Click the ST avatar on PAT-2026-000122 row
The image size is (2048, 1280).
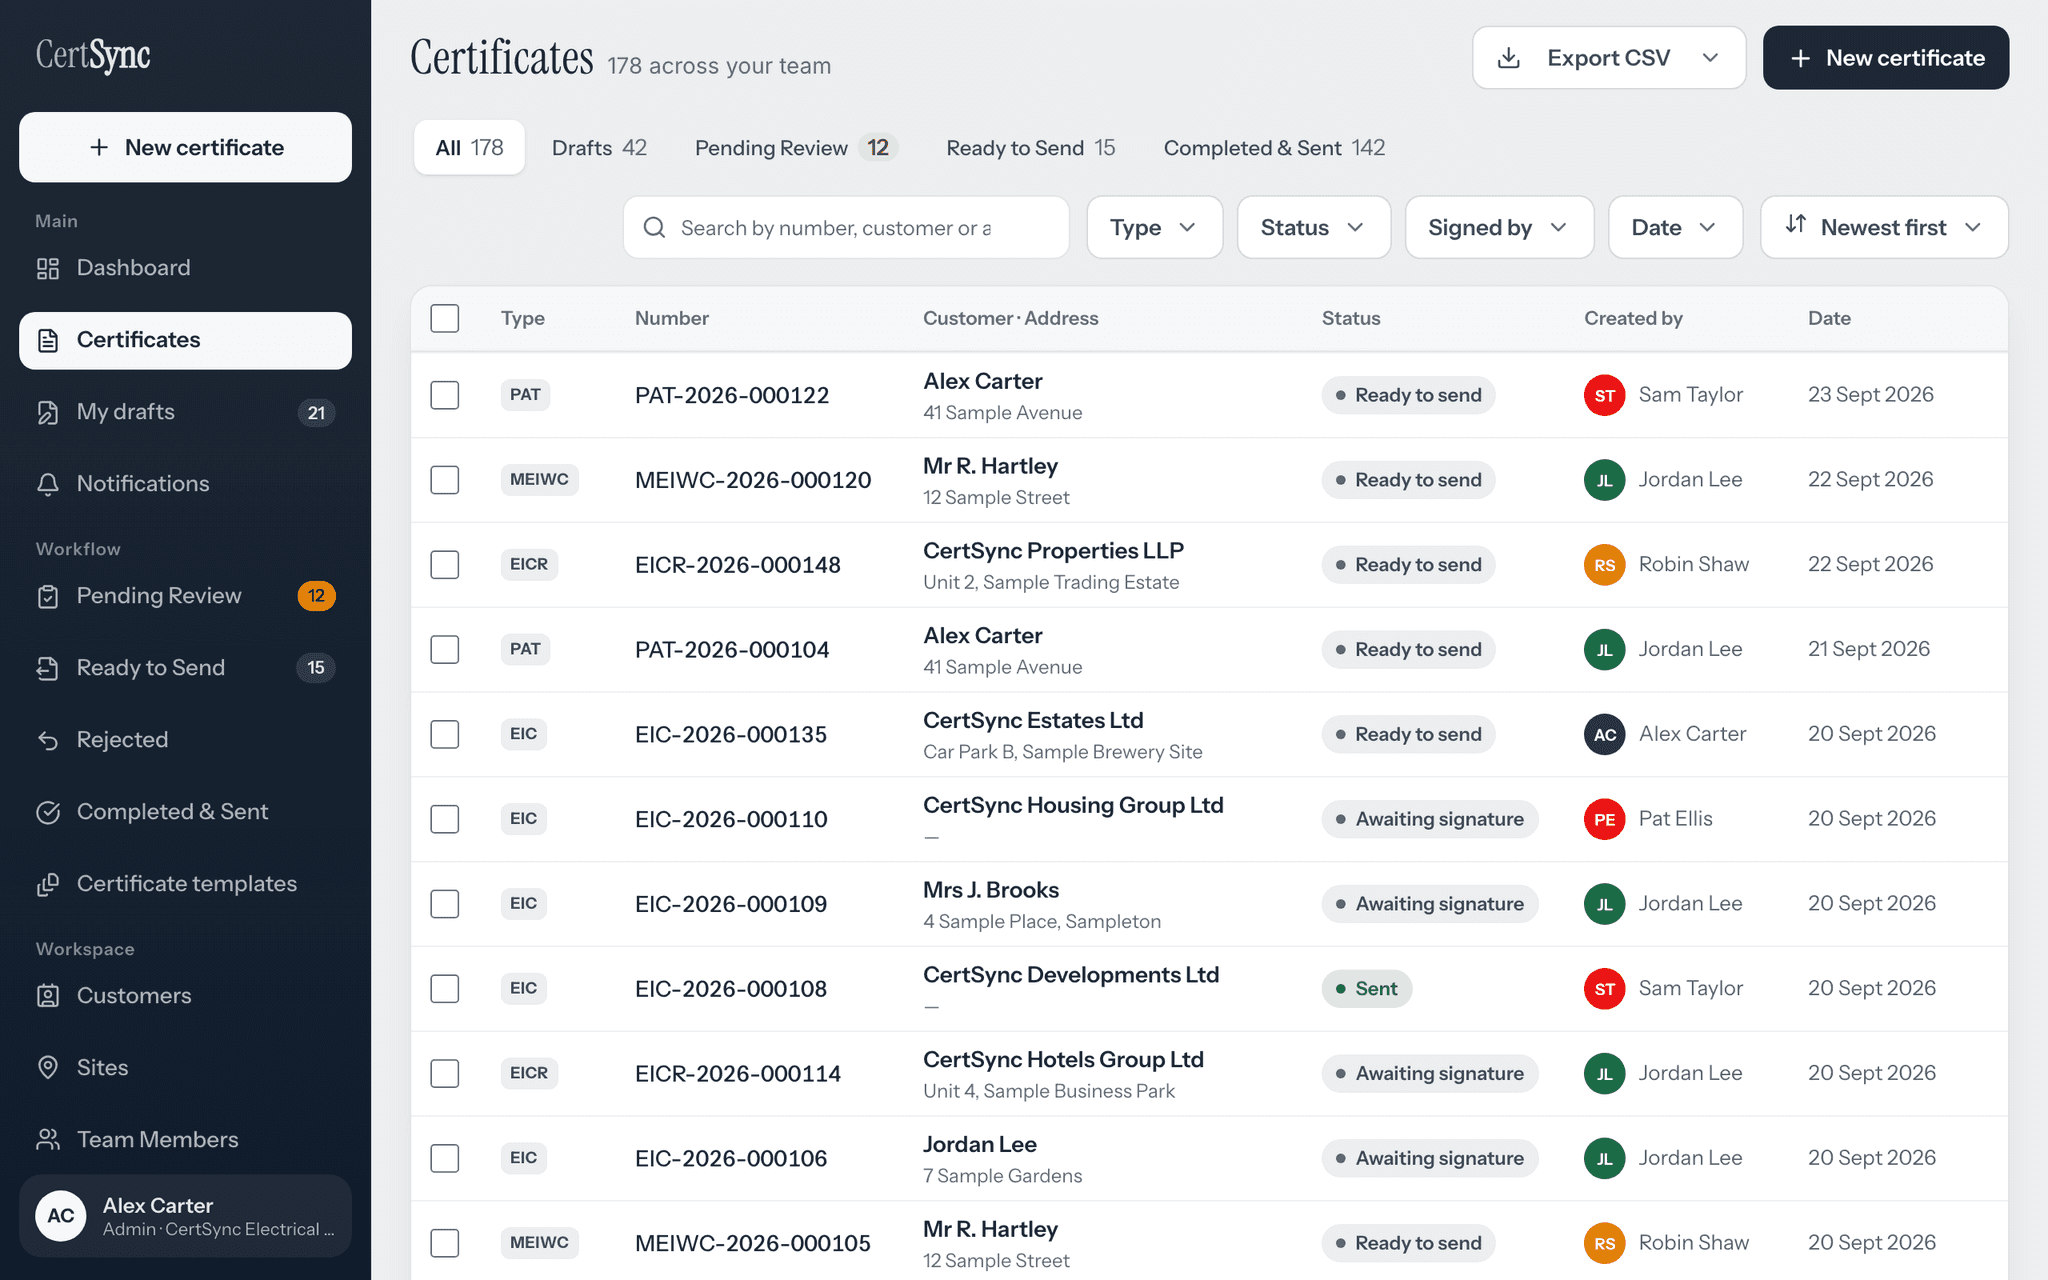coord(1605,395)
